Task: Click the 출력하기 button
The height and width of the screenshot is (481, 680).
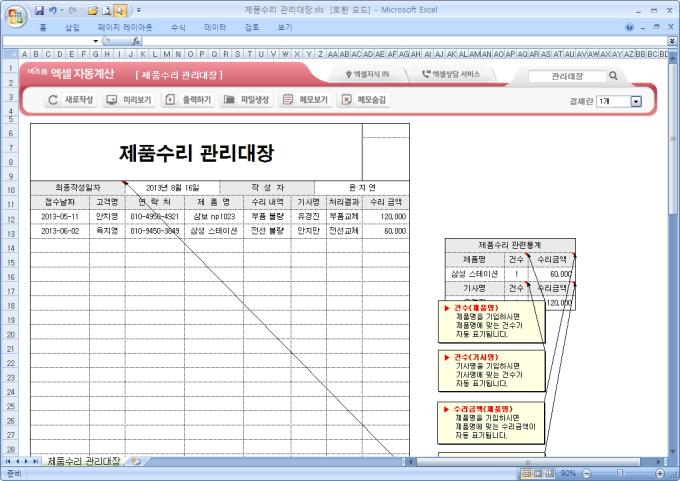Action: click(x=188, y=100)
